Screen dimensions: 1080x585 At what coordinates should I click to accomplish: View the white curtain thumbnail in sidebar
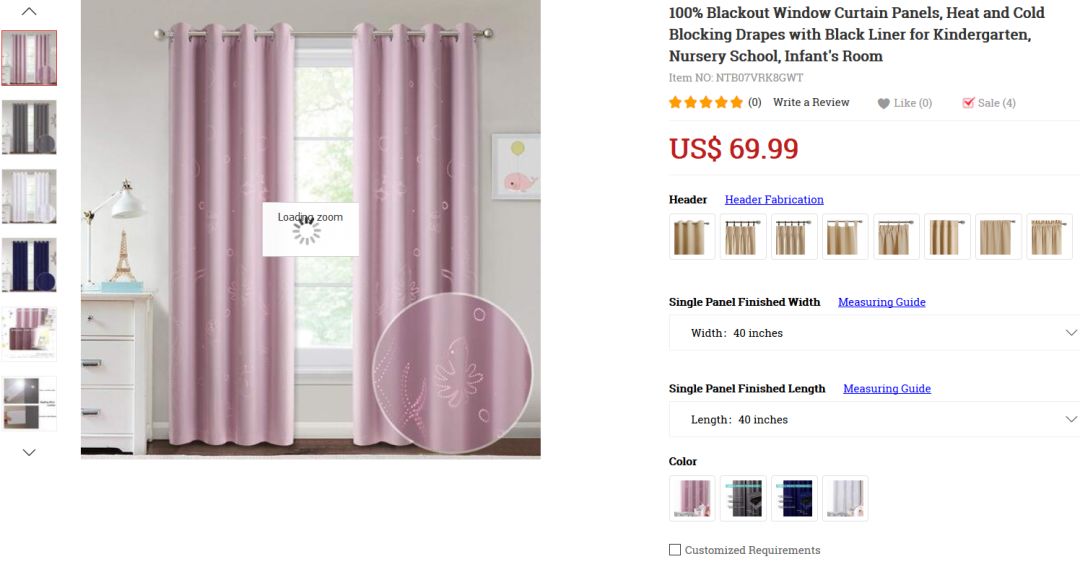click(29, 196)
